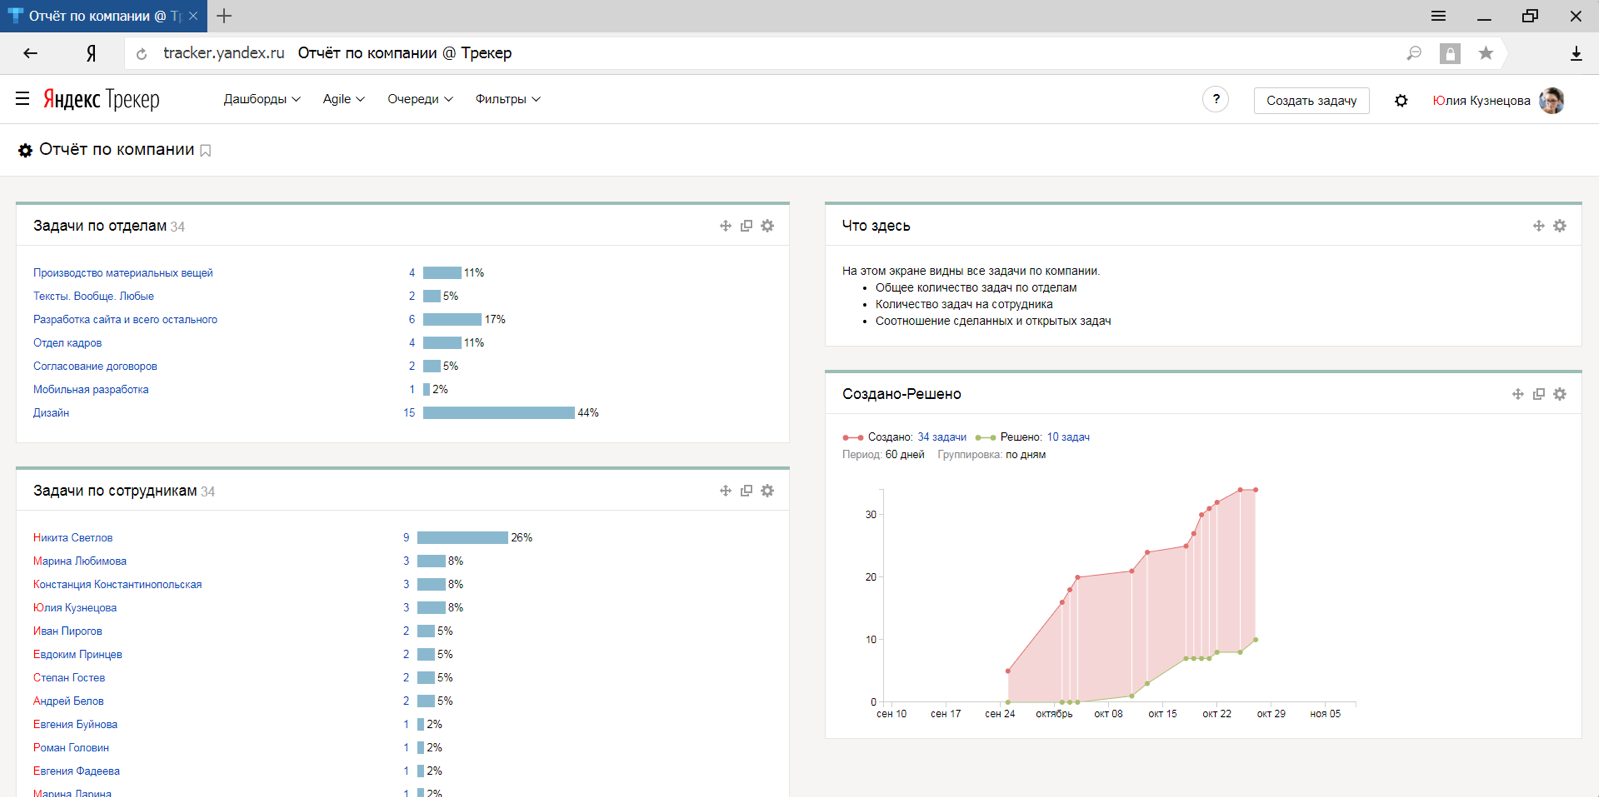Click the 10 задач resolved link

tap(1068, 437)
